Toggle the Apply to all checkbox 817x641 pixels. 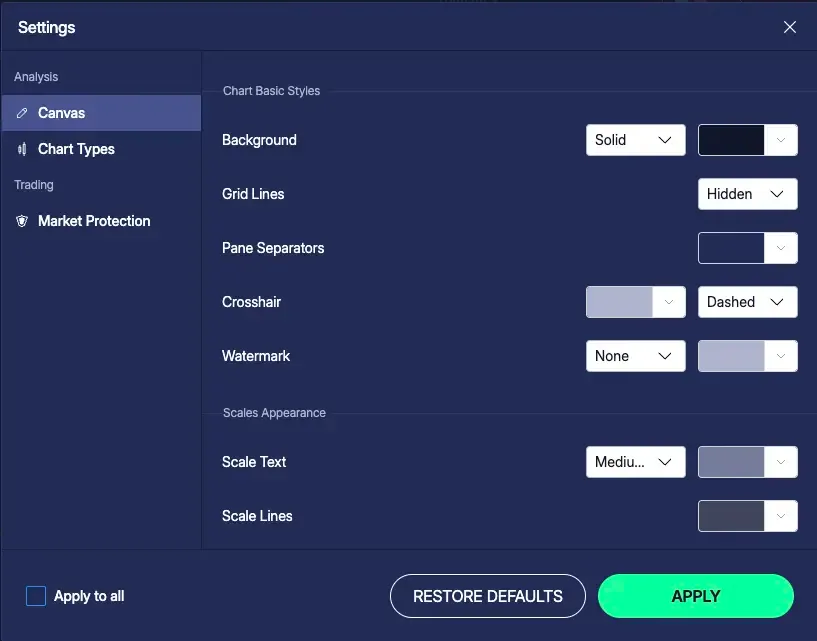point(36,596)
